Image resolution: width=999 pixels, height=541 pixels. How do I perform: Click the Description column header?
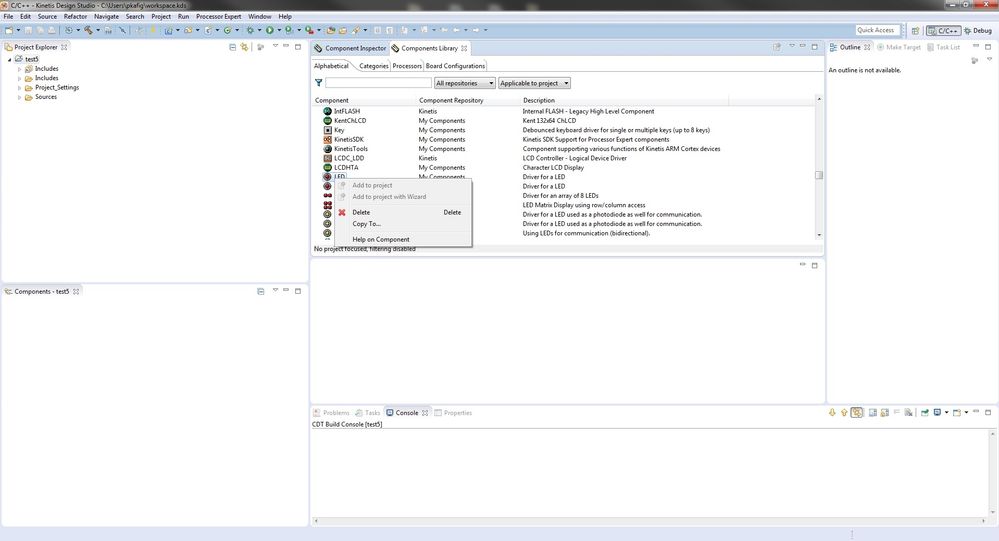[x=539, y=100]
